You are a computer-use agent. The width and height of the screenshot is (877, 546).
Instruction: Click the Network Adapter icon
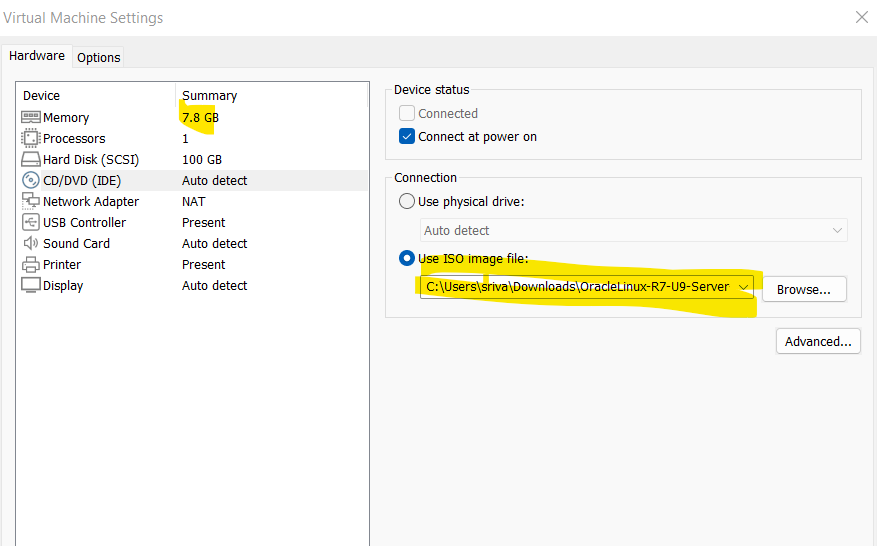click(x=31, y=201)
